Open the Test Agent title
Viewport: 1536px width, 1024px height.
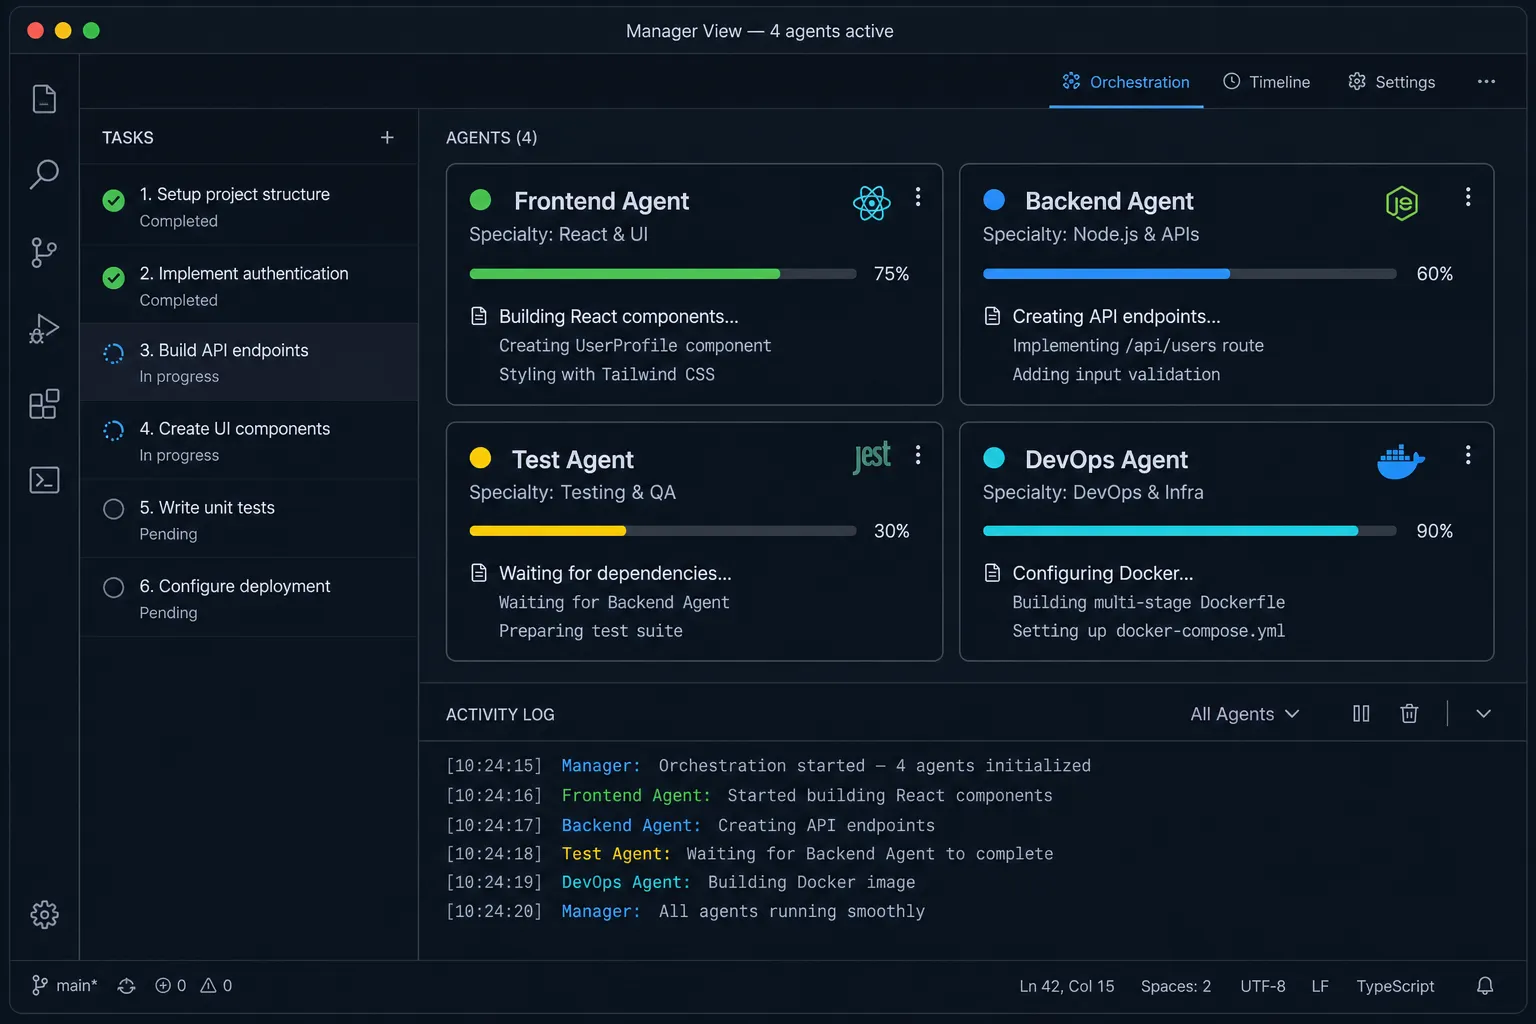pyautogui.click(x=572, y=460)
